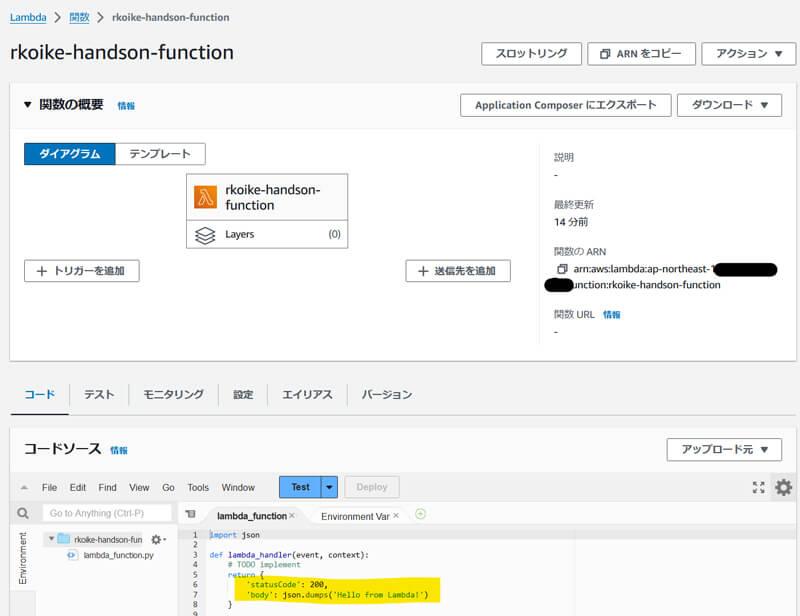Open the Edit menu in the editor
The width and height of the screenshot is (800, 616).
(78, 487)
